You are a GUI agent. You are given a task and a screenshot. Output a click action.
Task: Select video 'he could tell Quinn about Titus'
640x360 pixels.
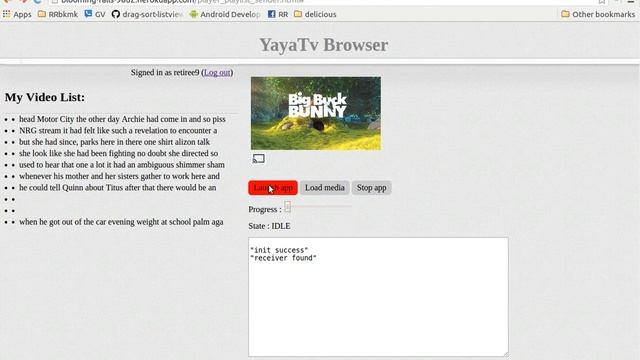pyautogui.click(x=118, y=188)
